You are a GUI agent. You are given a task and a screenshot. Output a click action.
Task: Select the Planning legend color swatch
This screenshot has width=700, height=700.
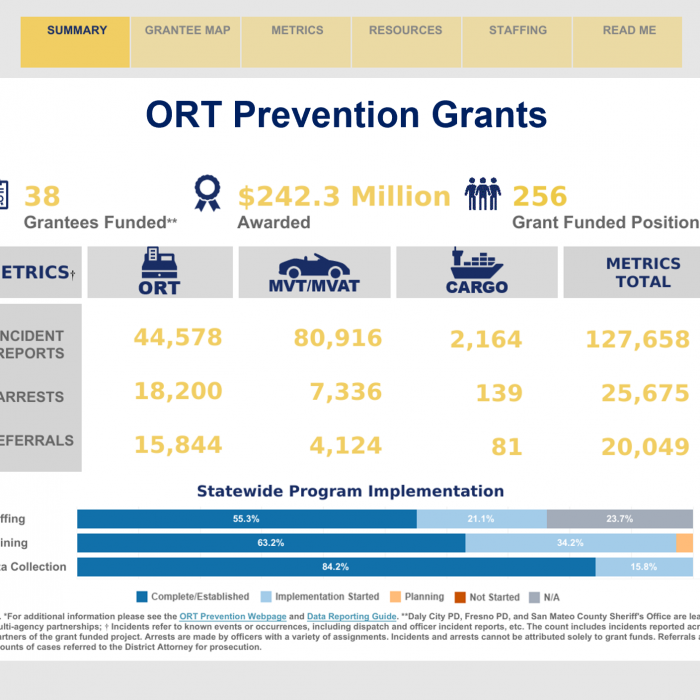[396, 597]
